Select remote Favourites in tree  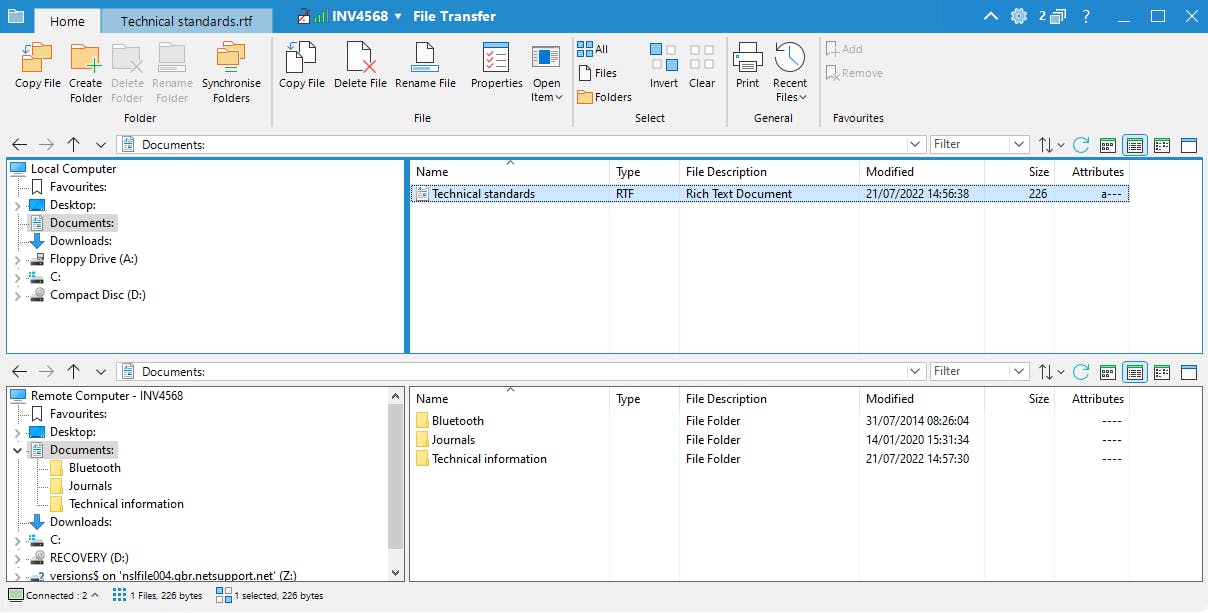tap(78, 414)
